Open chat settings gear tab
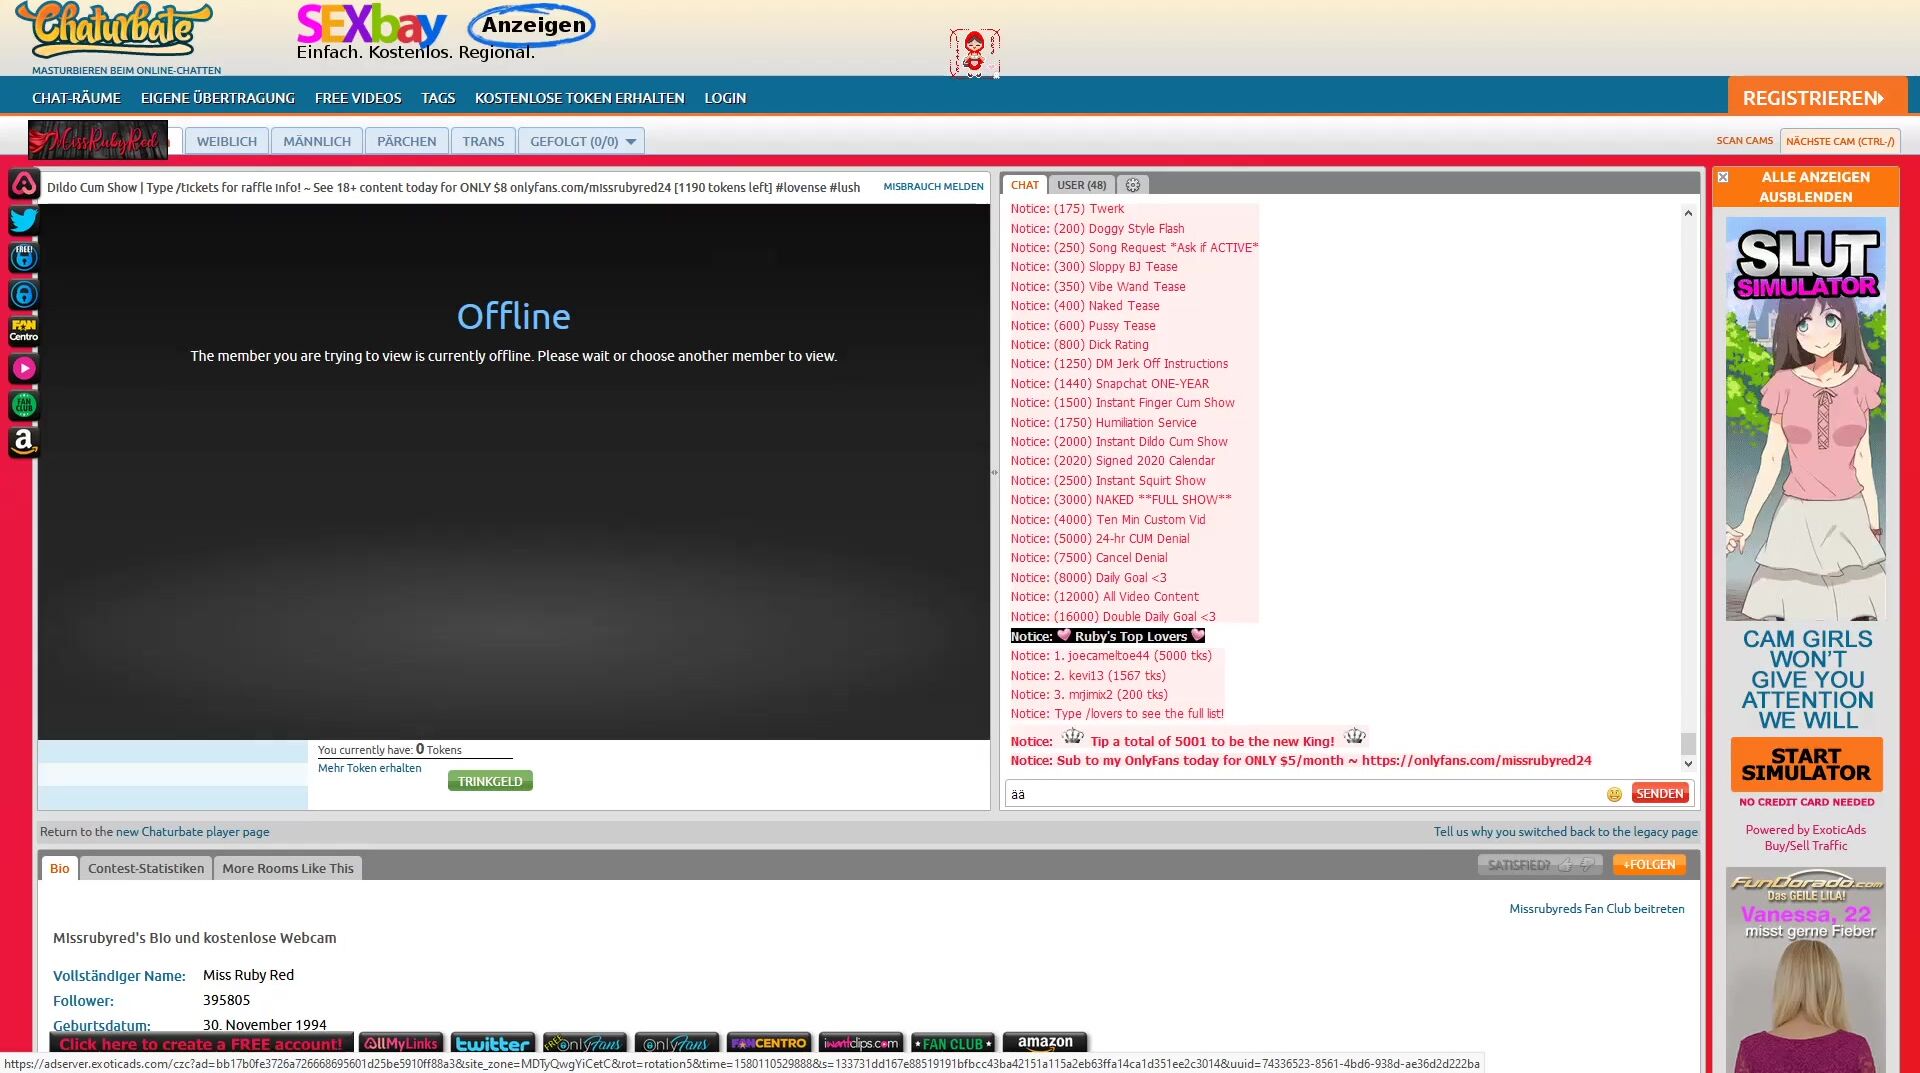Screen dimensions: 1920x1073 [x=1133, y=185]
